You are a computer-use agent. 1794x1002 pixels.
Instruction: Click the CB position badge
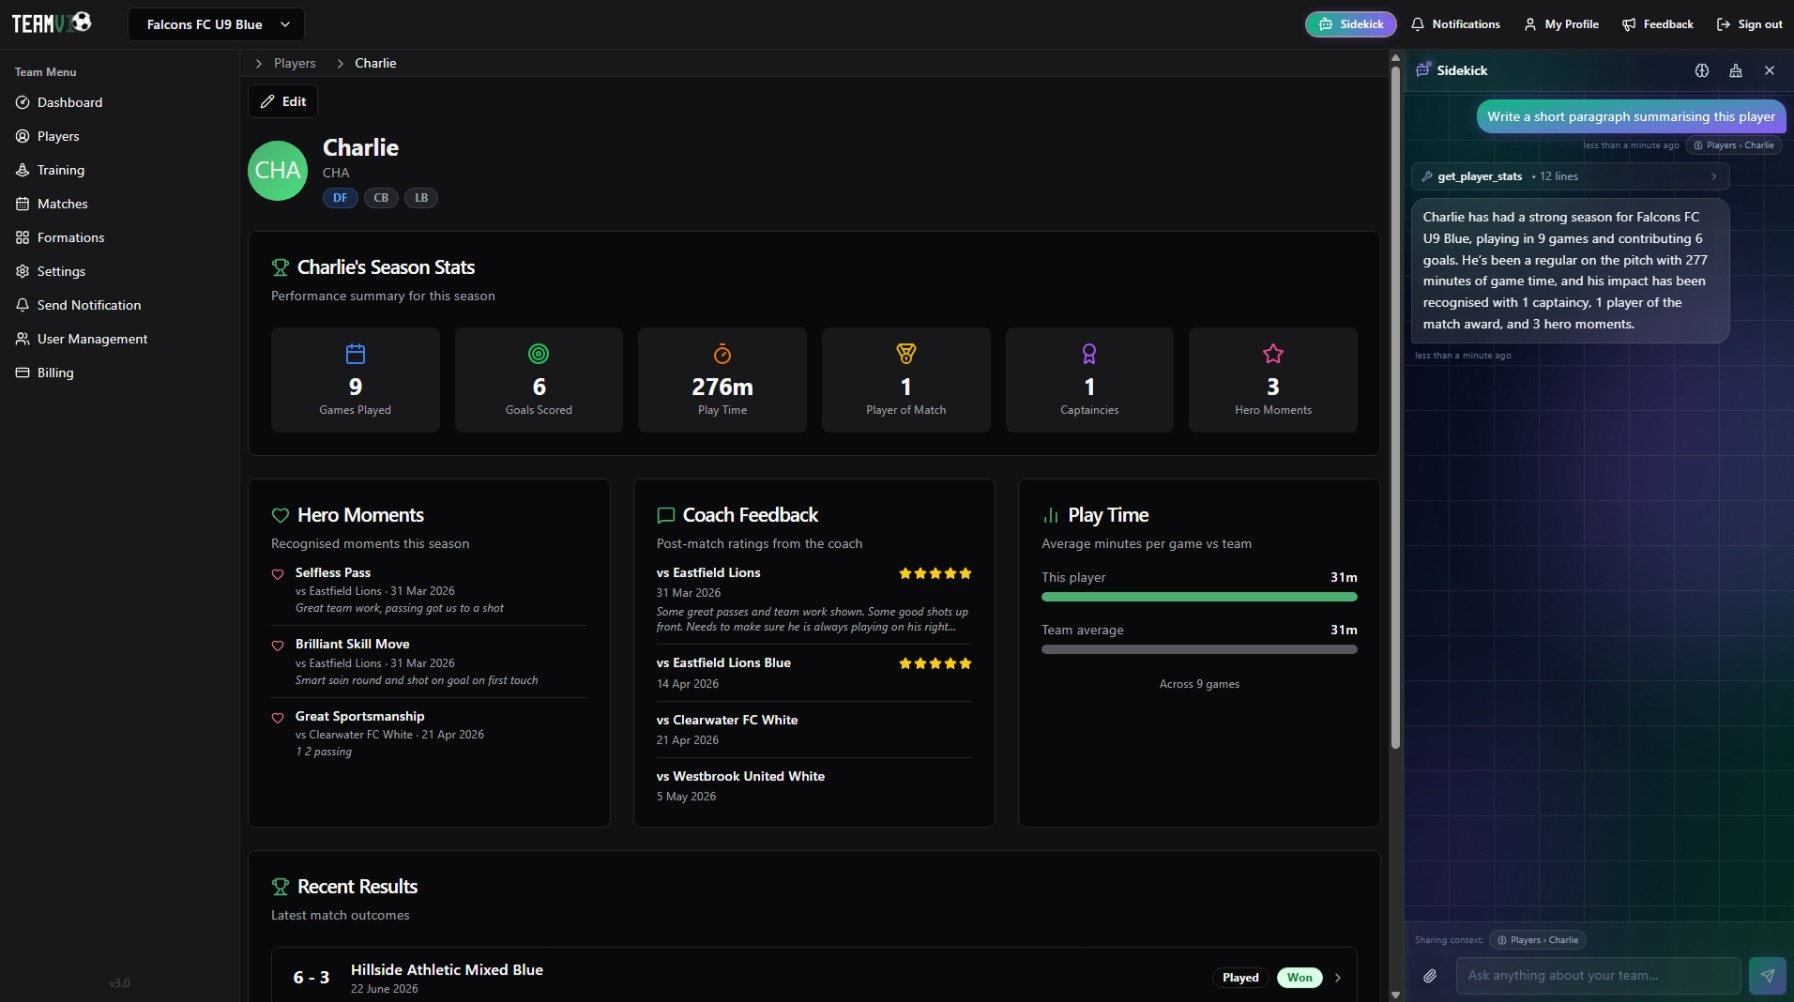pos(381,198)
